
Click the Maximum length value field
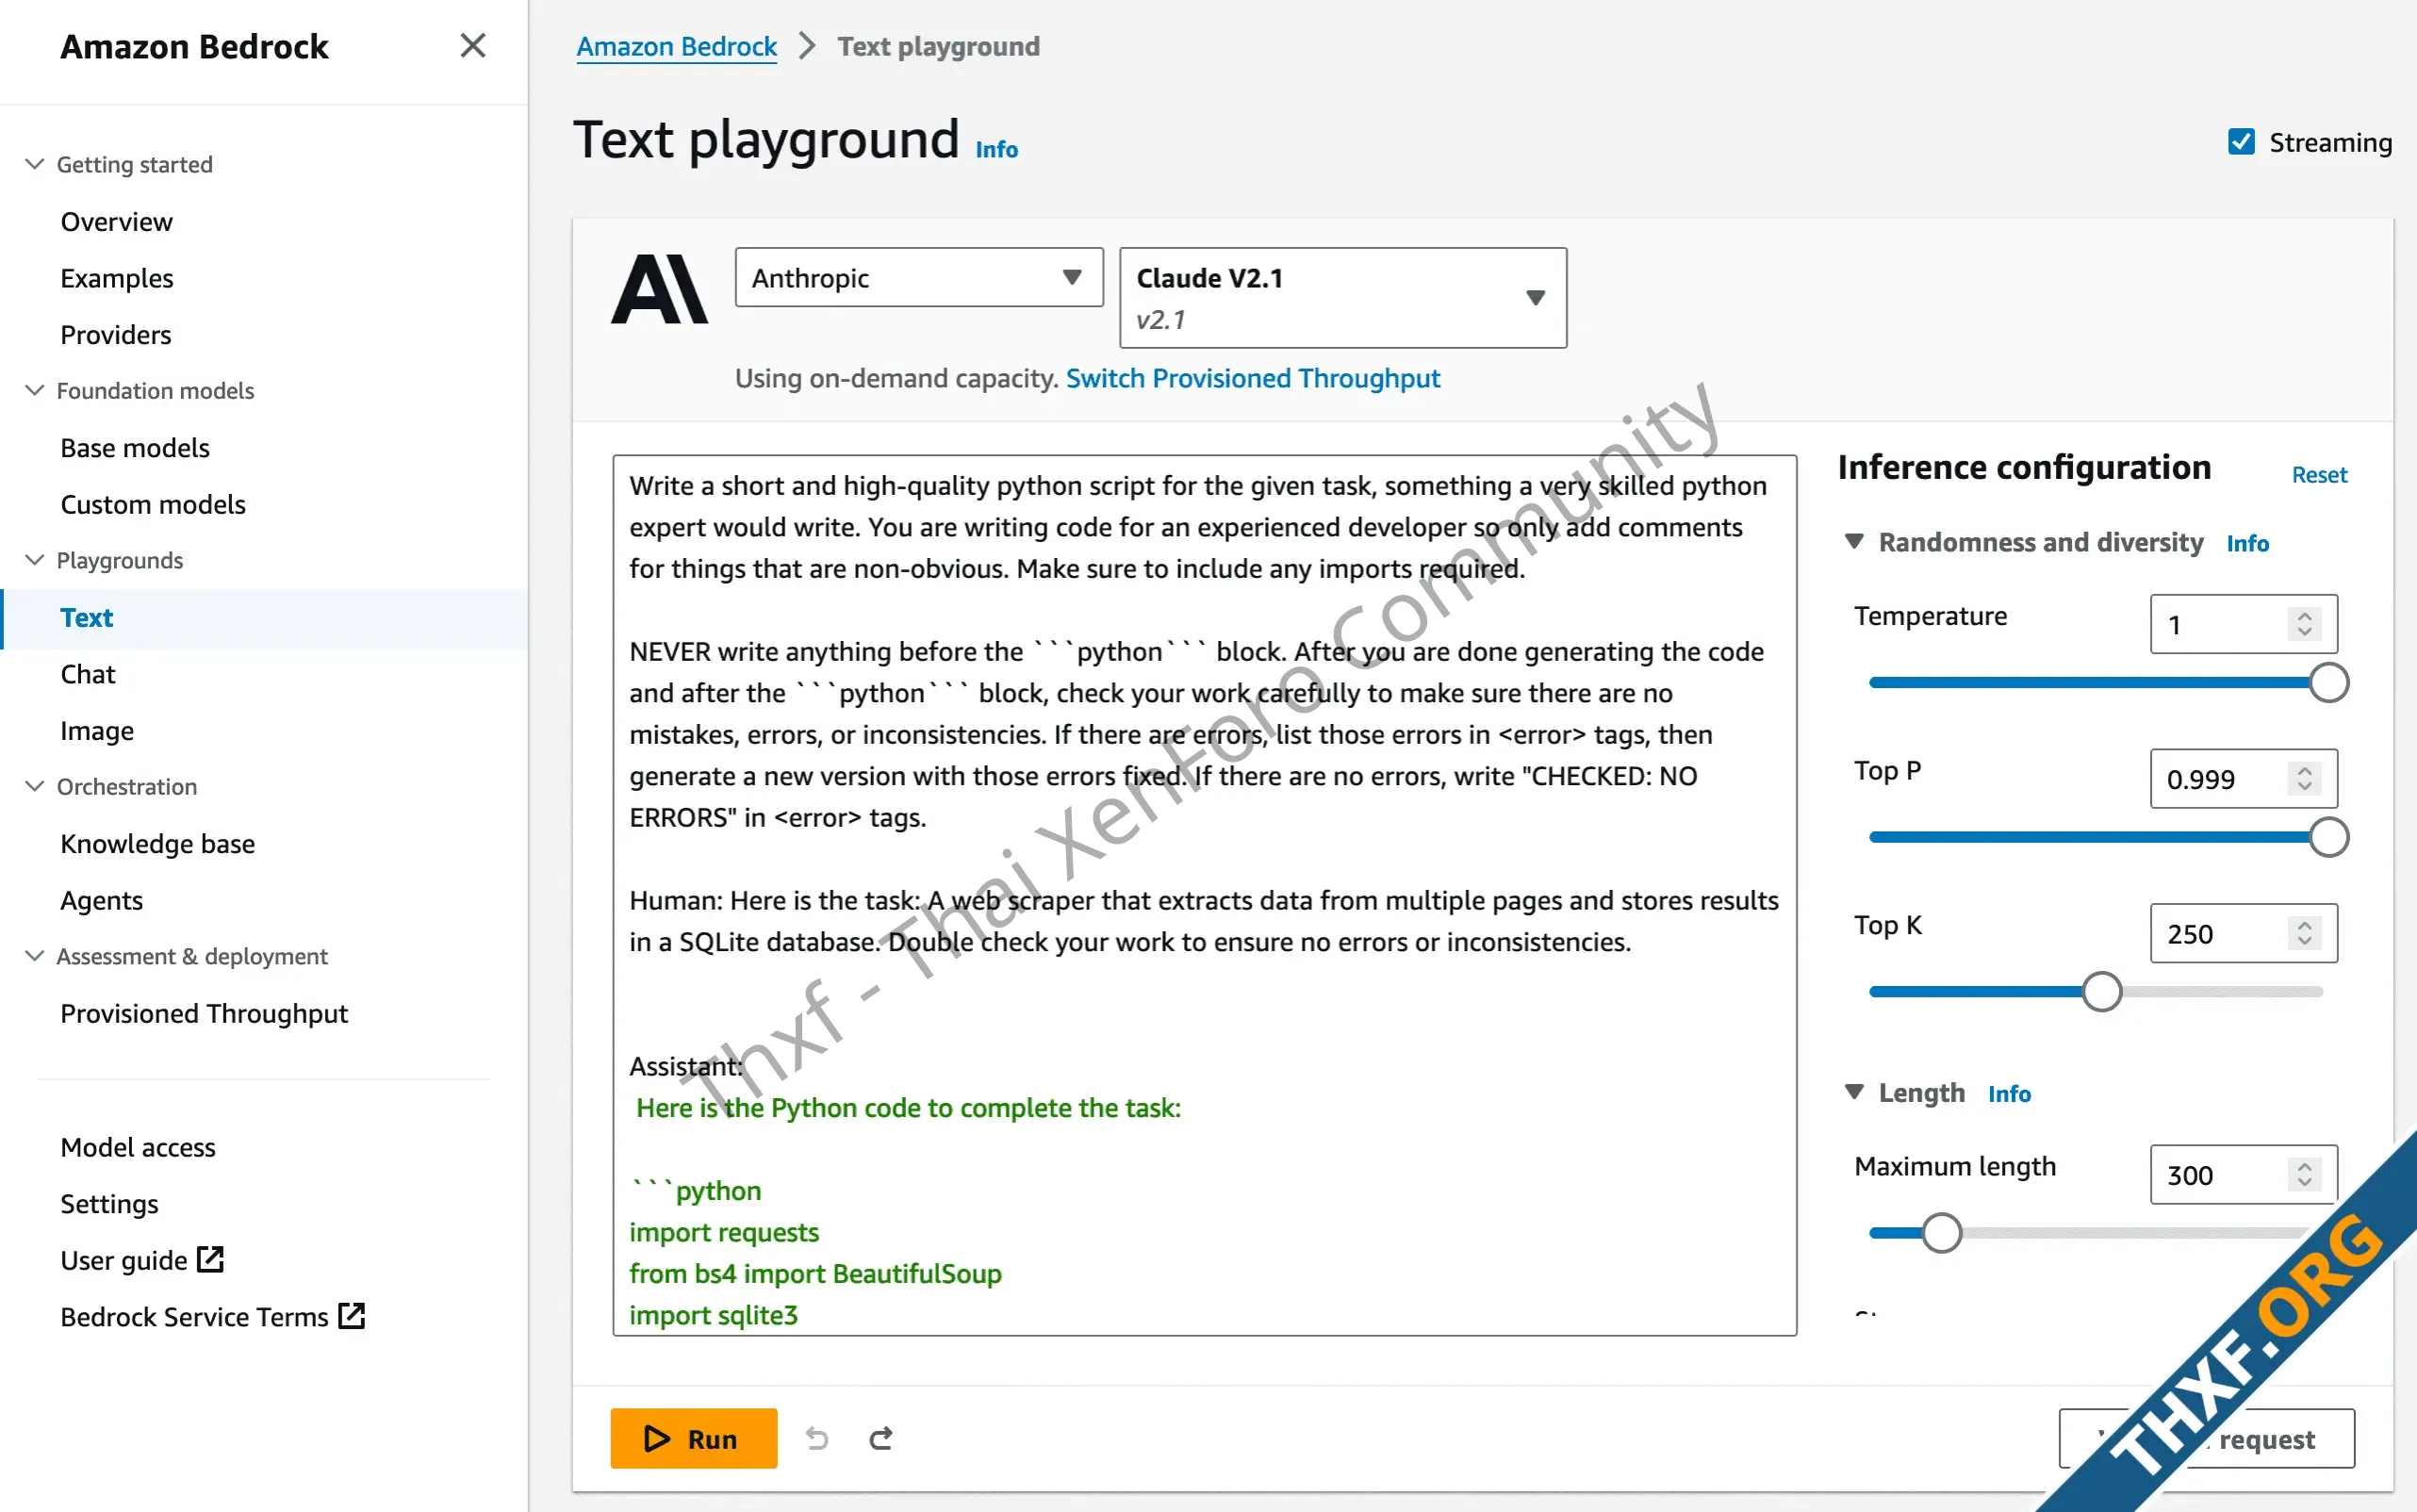(2244, 1174)
